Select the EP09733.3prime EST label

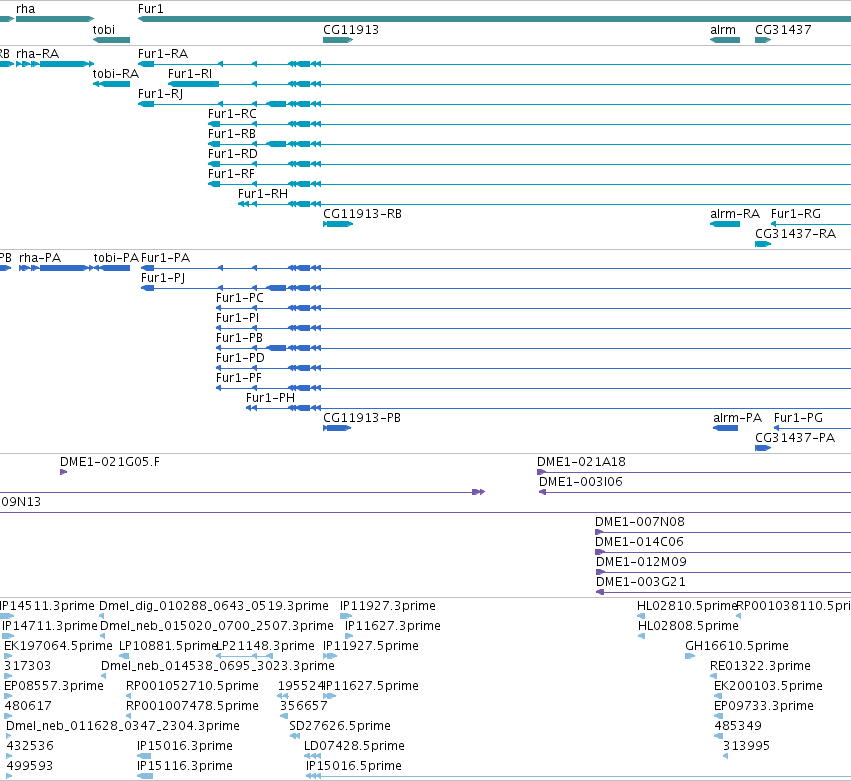764,706
